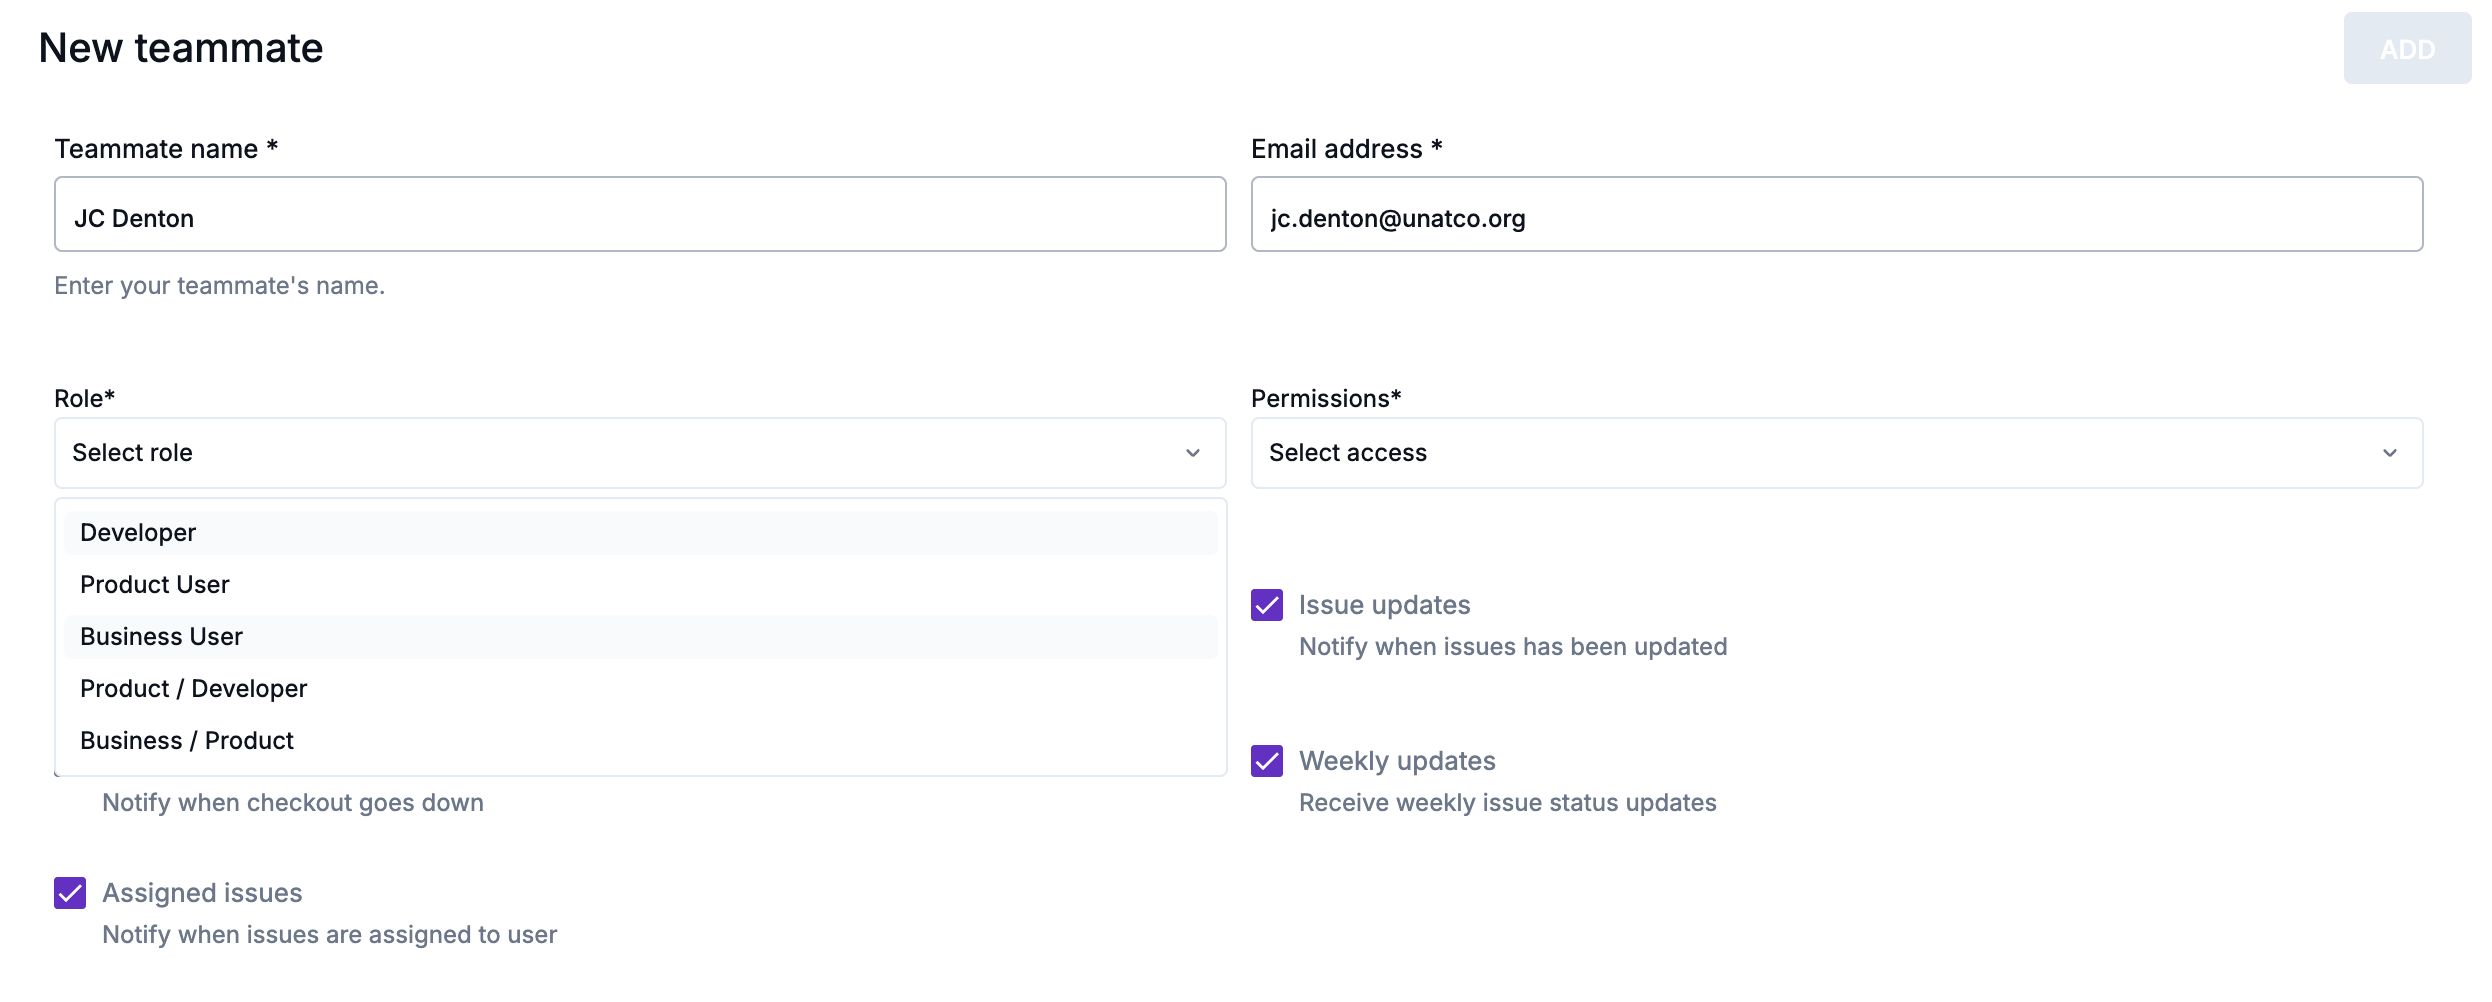
Task: Collapse the 'Select role' combo box
Action: (x=640, y=453)
